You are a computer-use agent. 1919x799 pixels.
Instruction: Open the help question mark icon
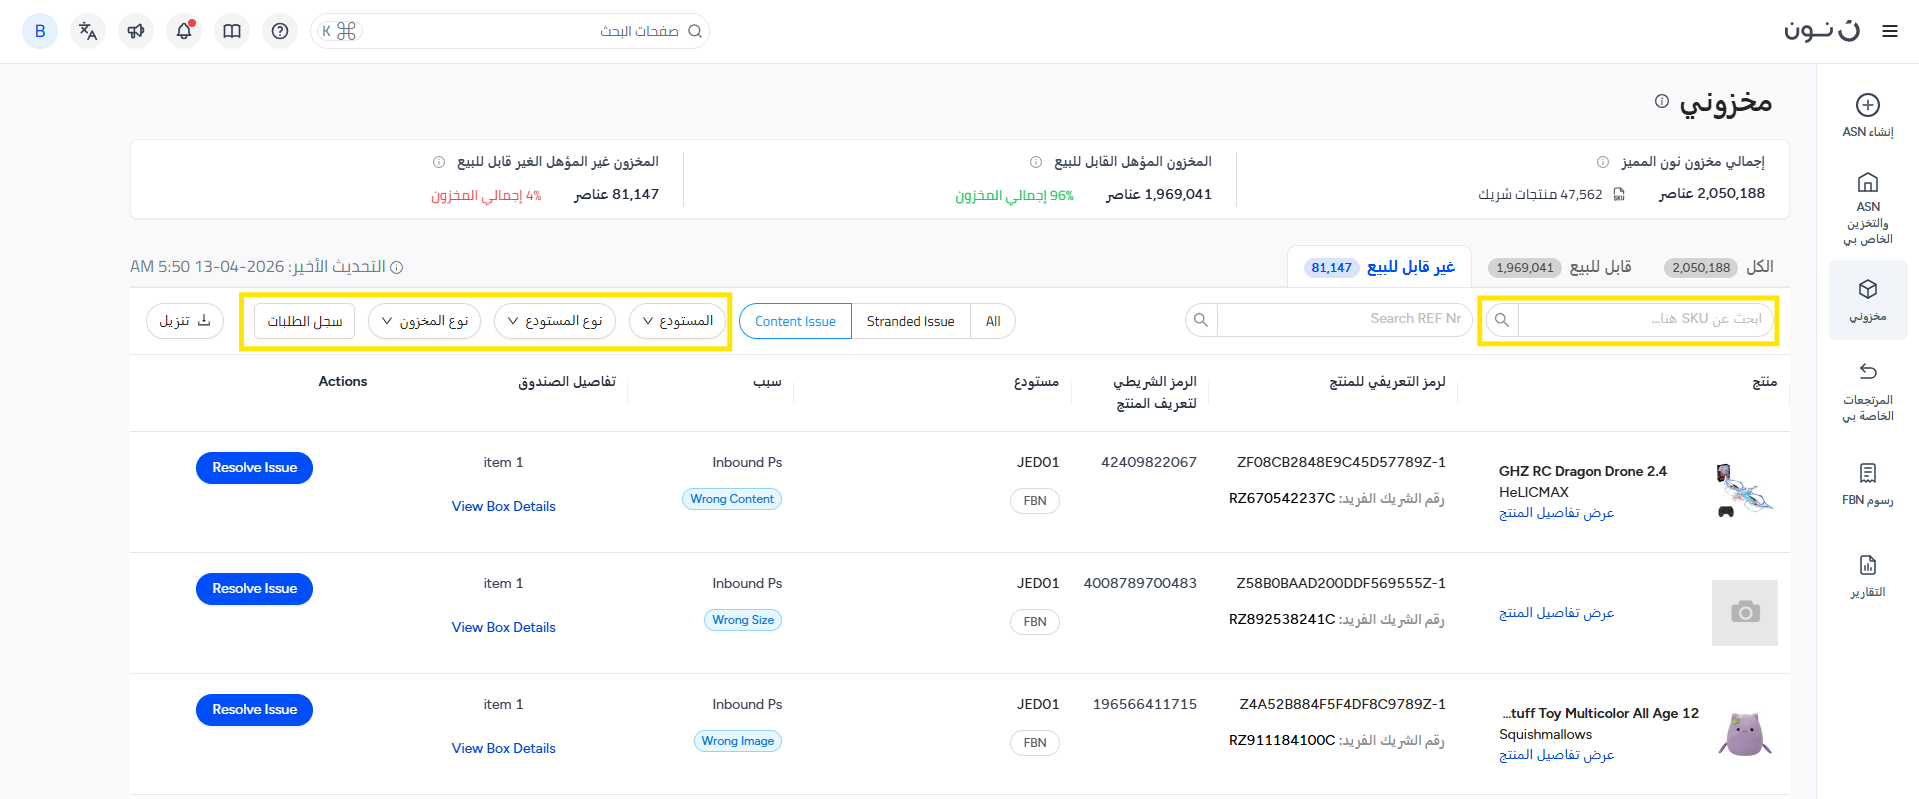[280, 31]
